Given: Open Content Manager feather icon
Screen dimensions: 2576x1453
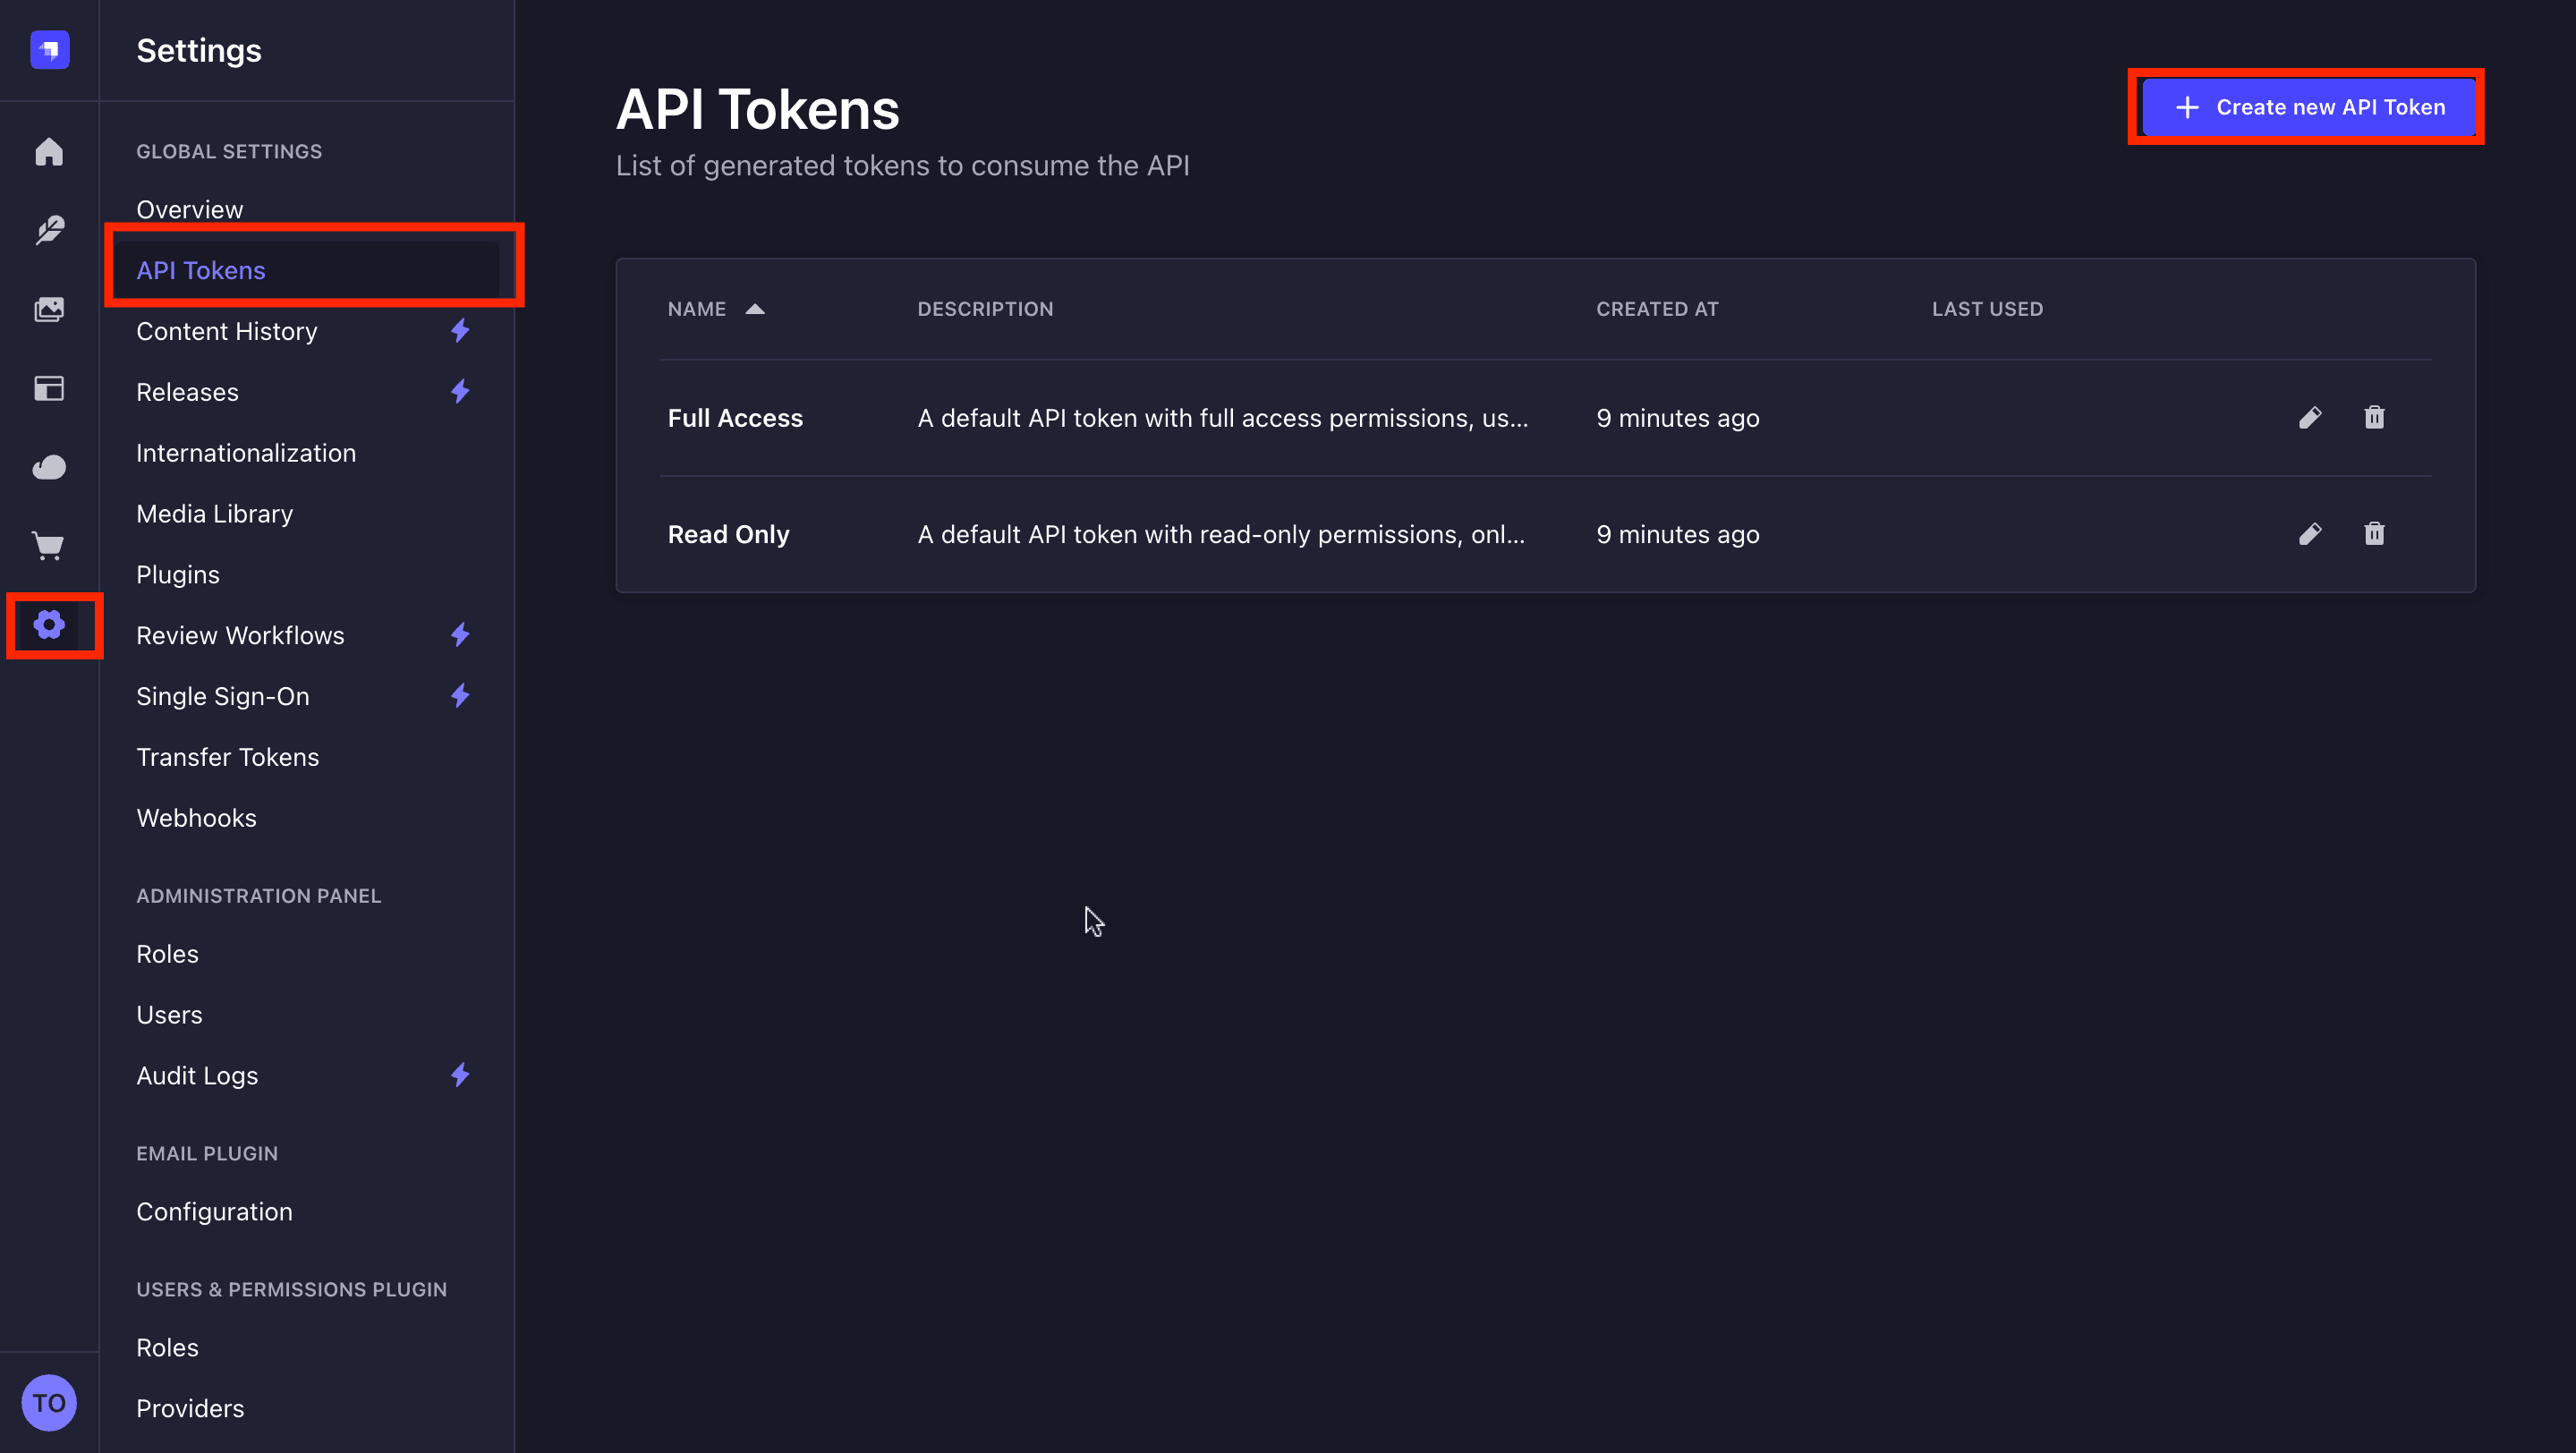Looking at the screenshot, I should [x=49, y=230].
